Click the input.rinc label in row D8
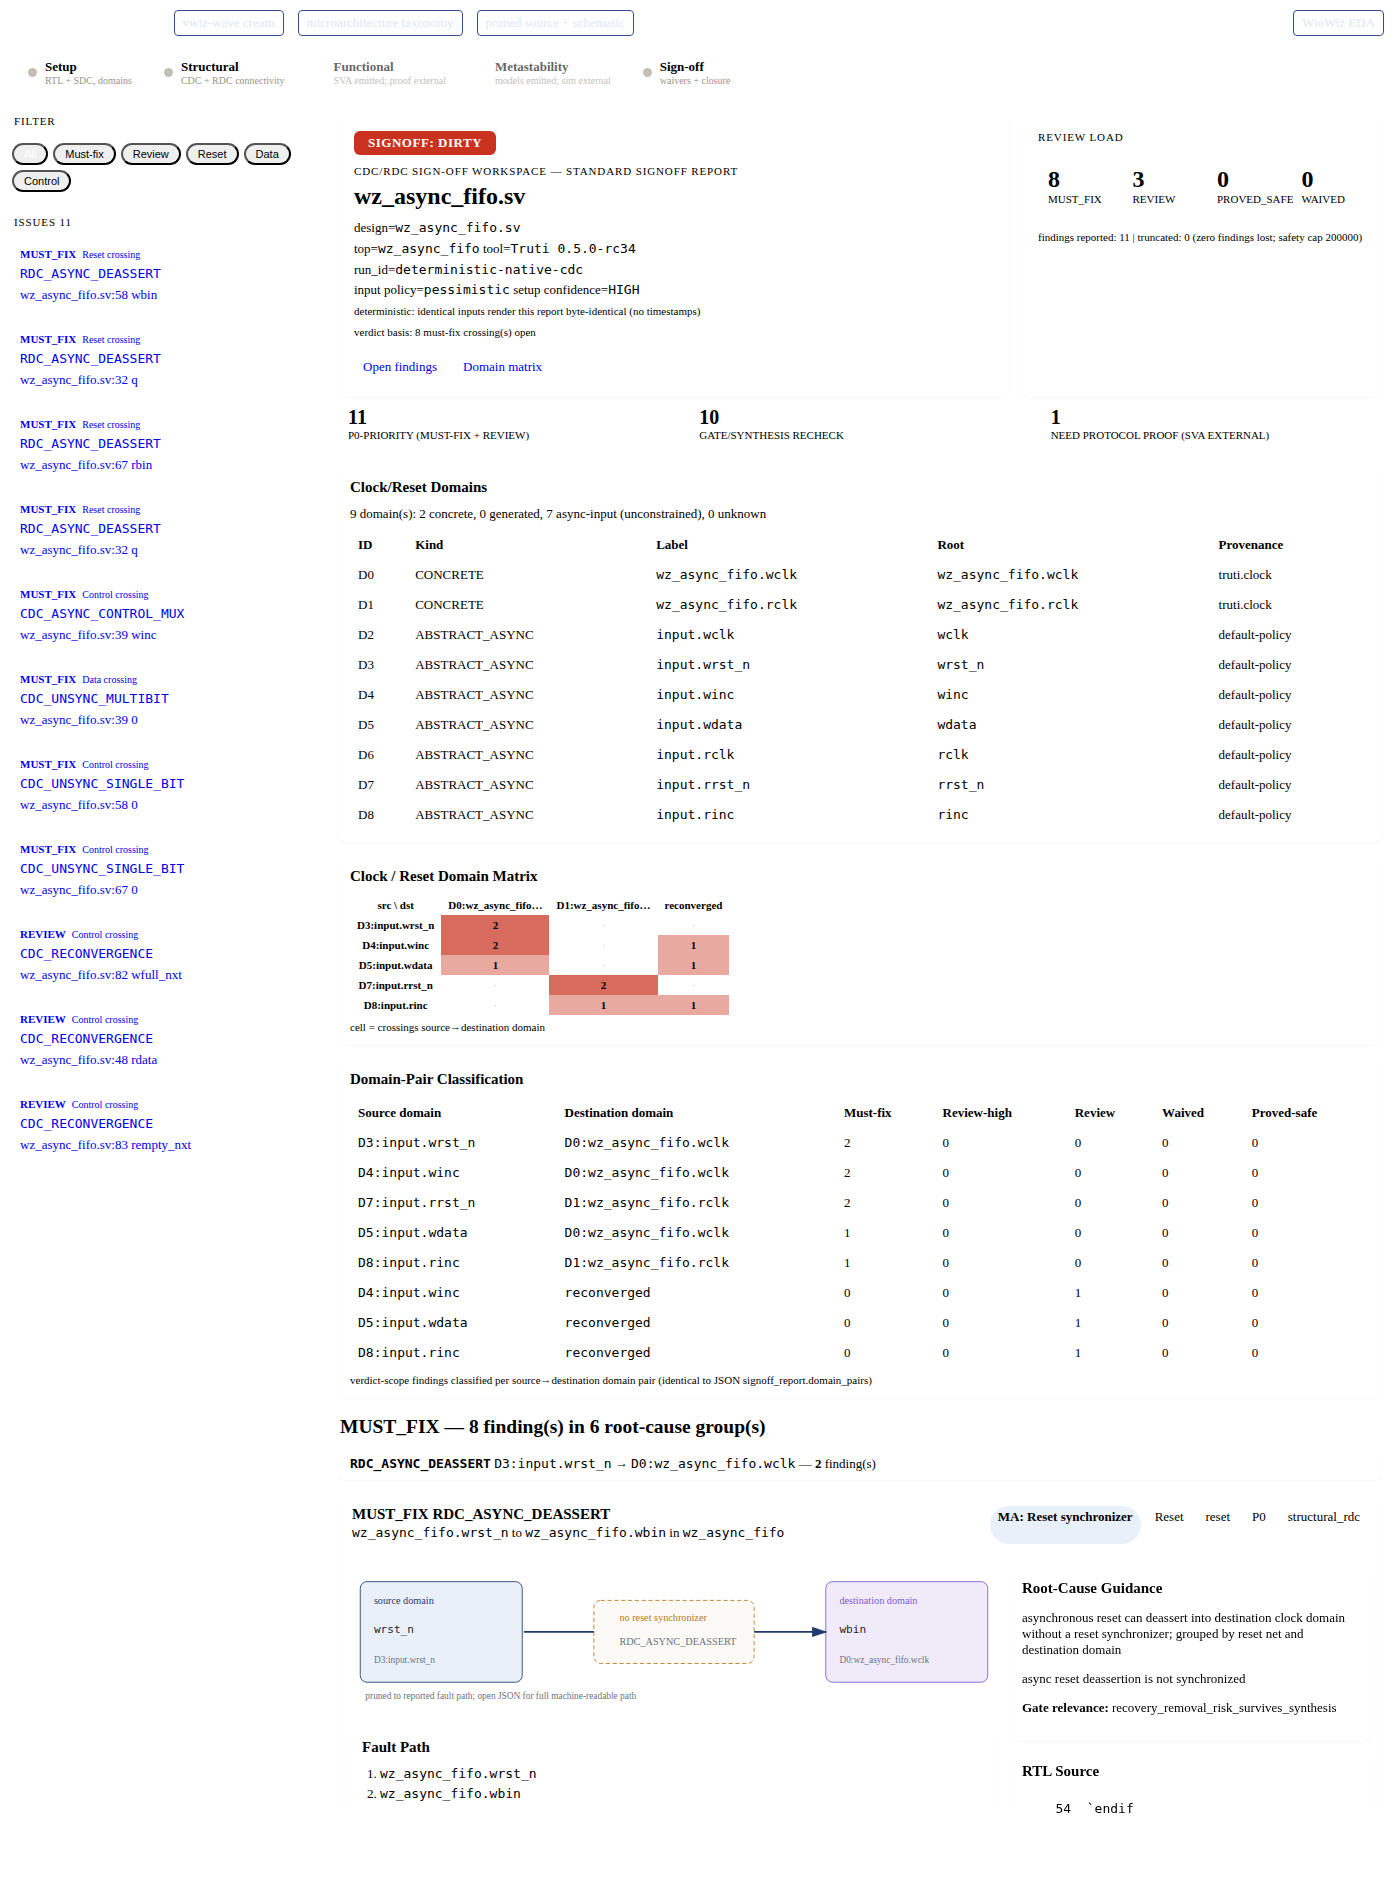This screenshot has height=1900, width=1400. (695, 815)
